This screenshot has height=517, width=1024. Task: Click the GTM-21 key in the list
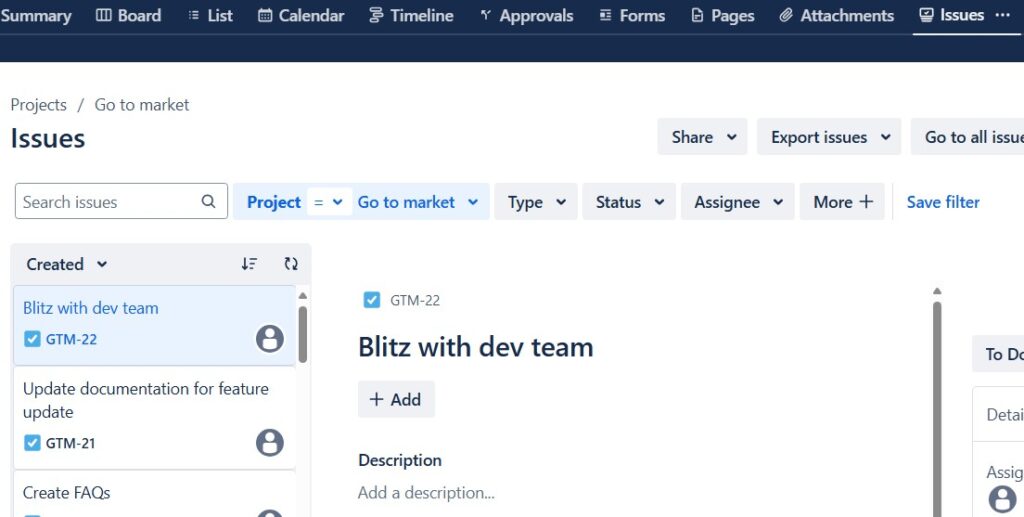tap(71, 443)
